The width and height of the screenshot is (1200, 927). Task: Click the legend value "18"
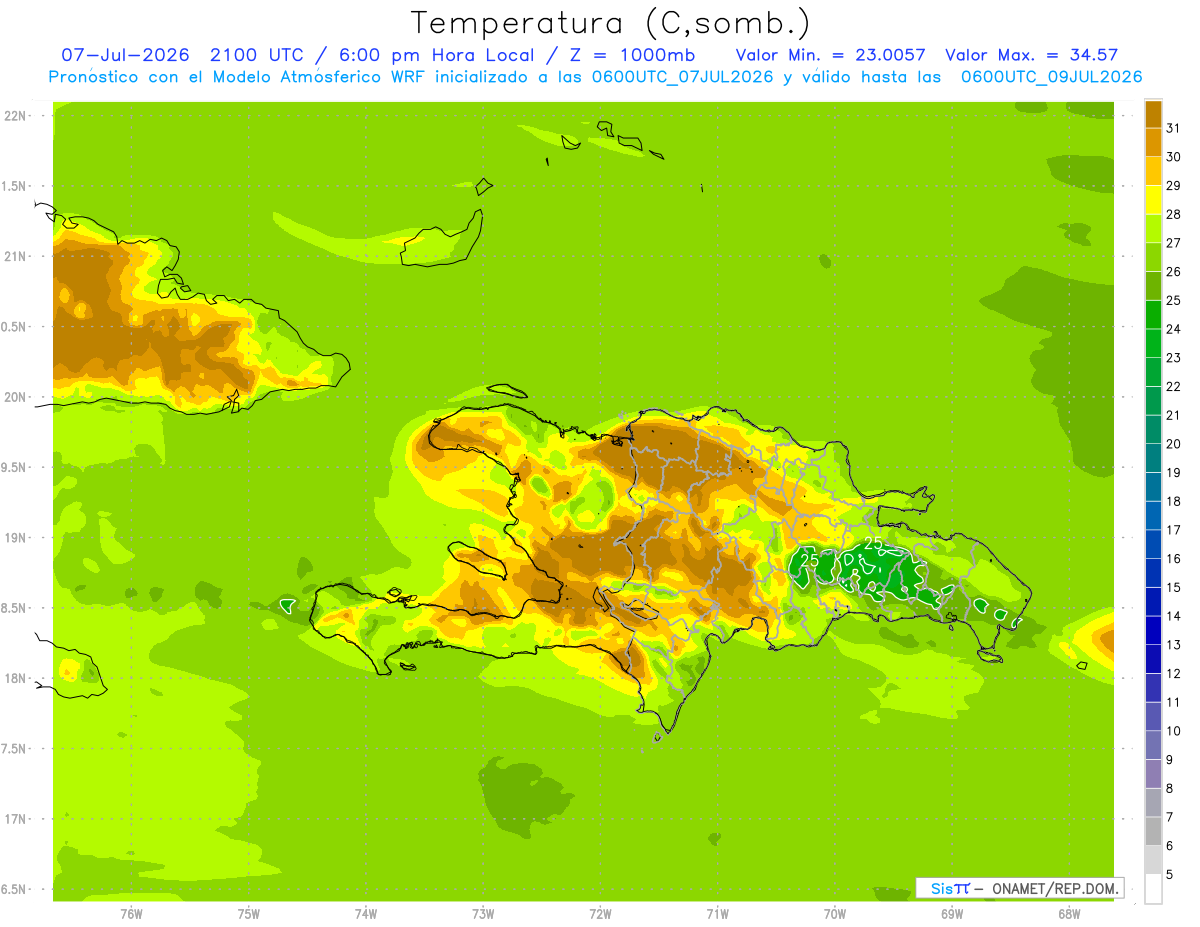1174,501
